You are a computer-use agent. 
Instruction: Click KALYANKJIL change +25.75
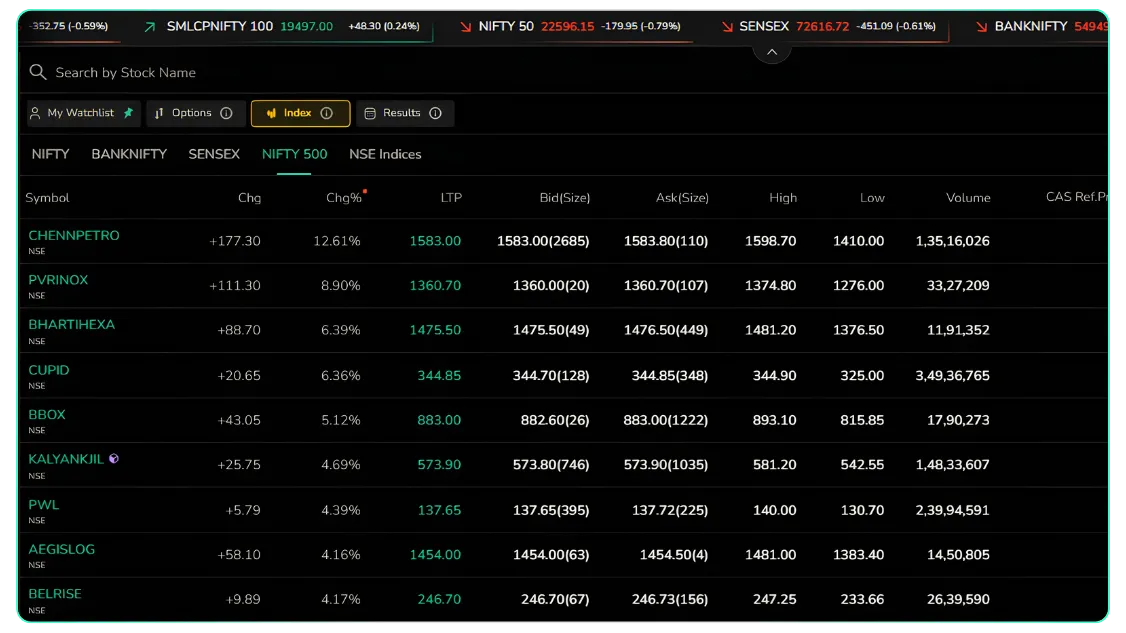pyautogui.click(x=238, y=465)
